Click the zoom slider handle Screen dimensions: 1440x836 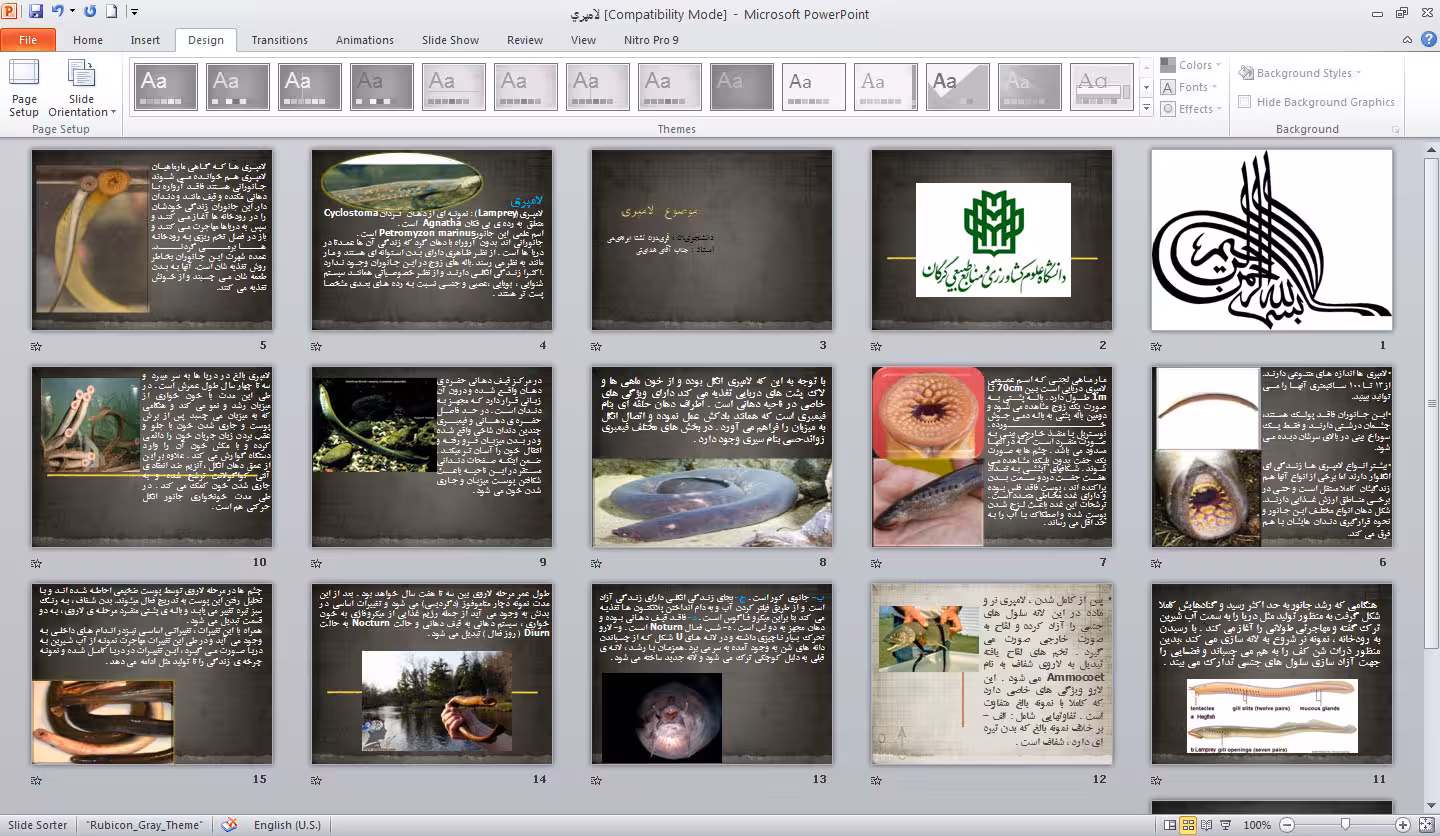pos(1345,825)
